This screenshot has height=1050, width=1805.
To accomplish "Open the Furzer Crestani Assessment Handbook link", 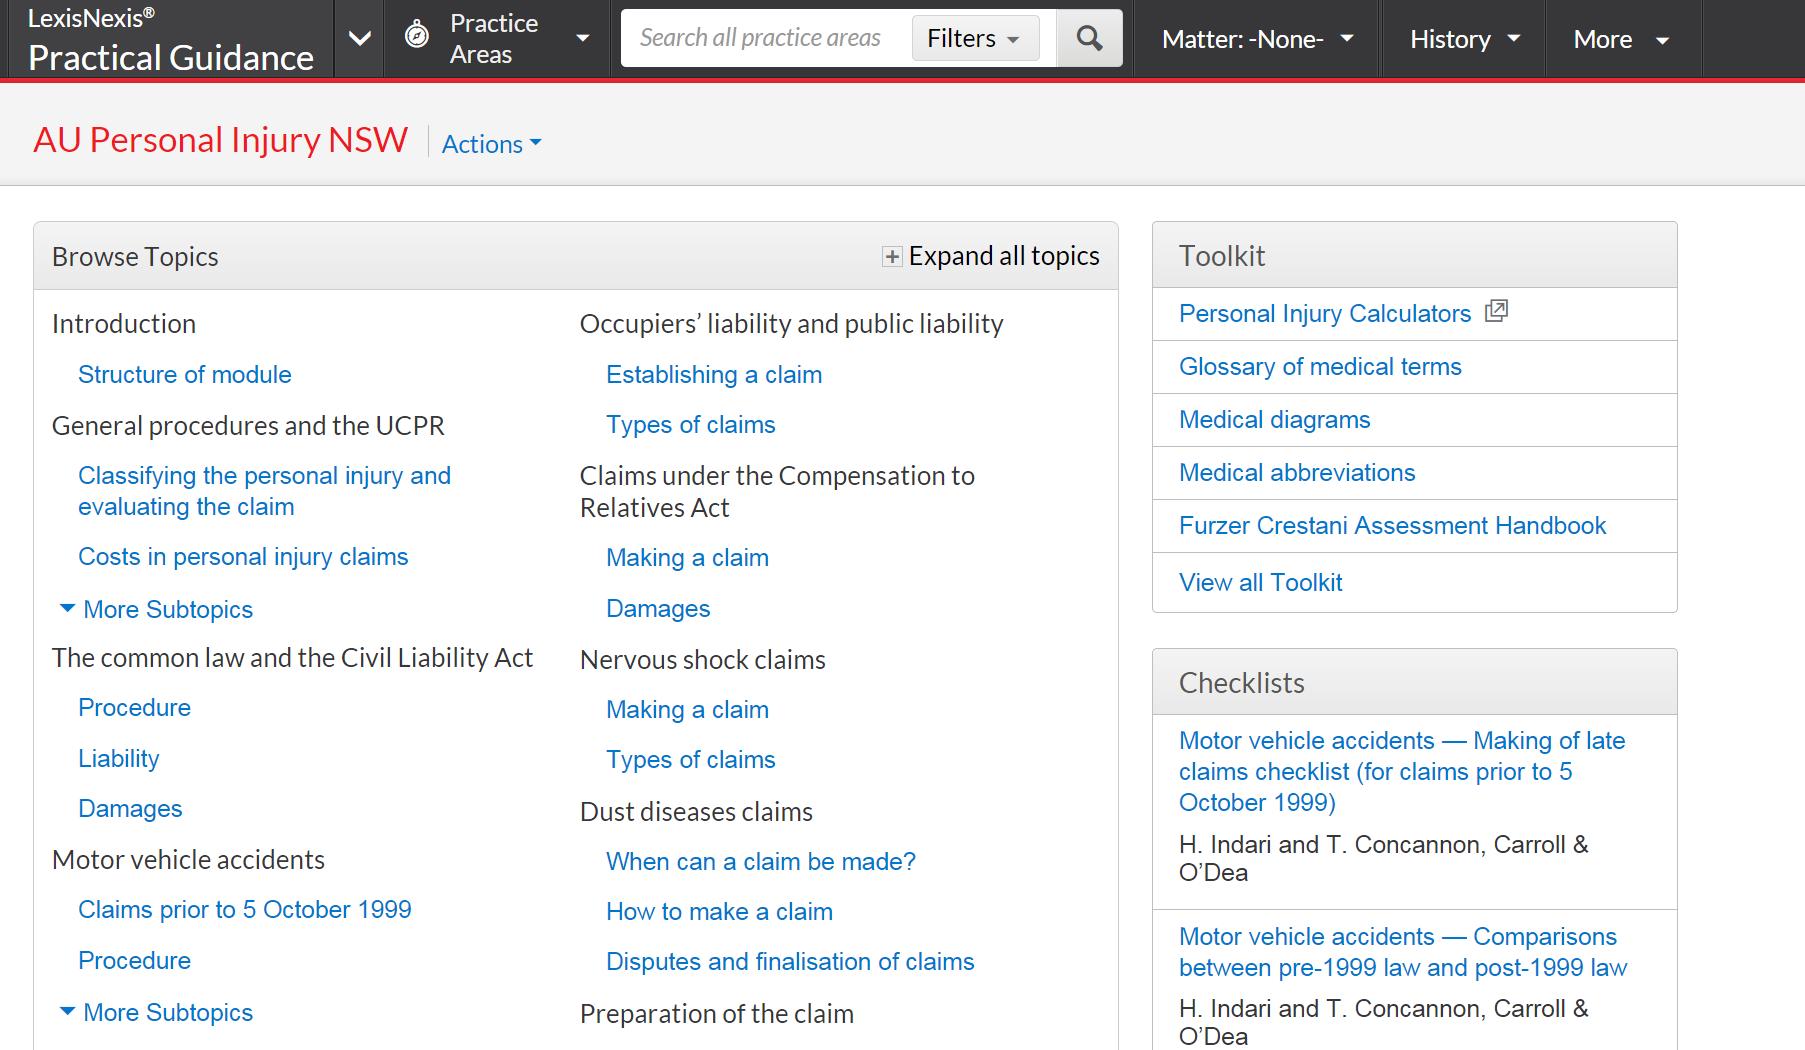I will coord(1392,526).
